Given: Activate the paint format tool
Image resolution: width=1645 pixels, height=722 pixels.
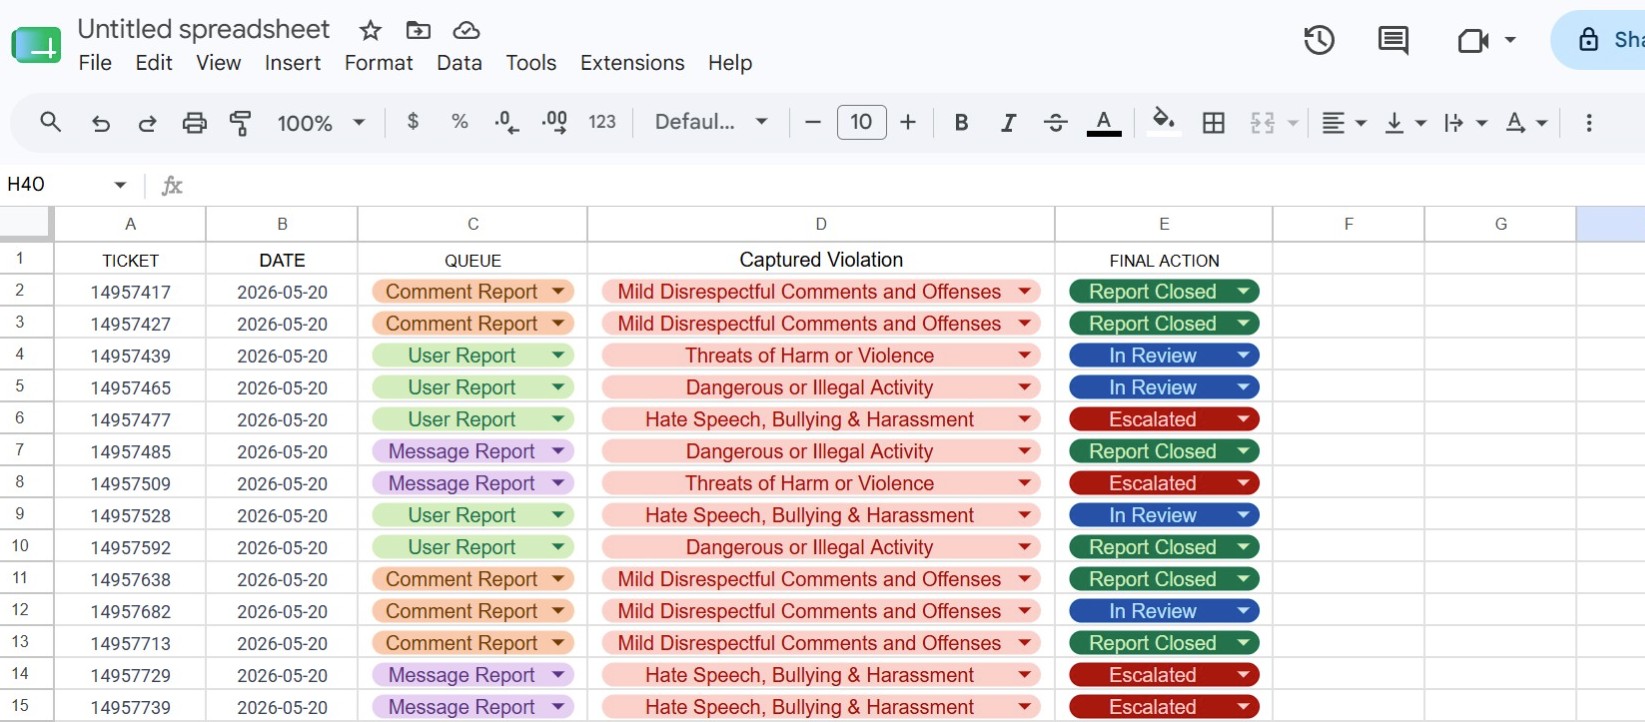Looking at the screenshot, I should [240, 123].
